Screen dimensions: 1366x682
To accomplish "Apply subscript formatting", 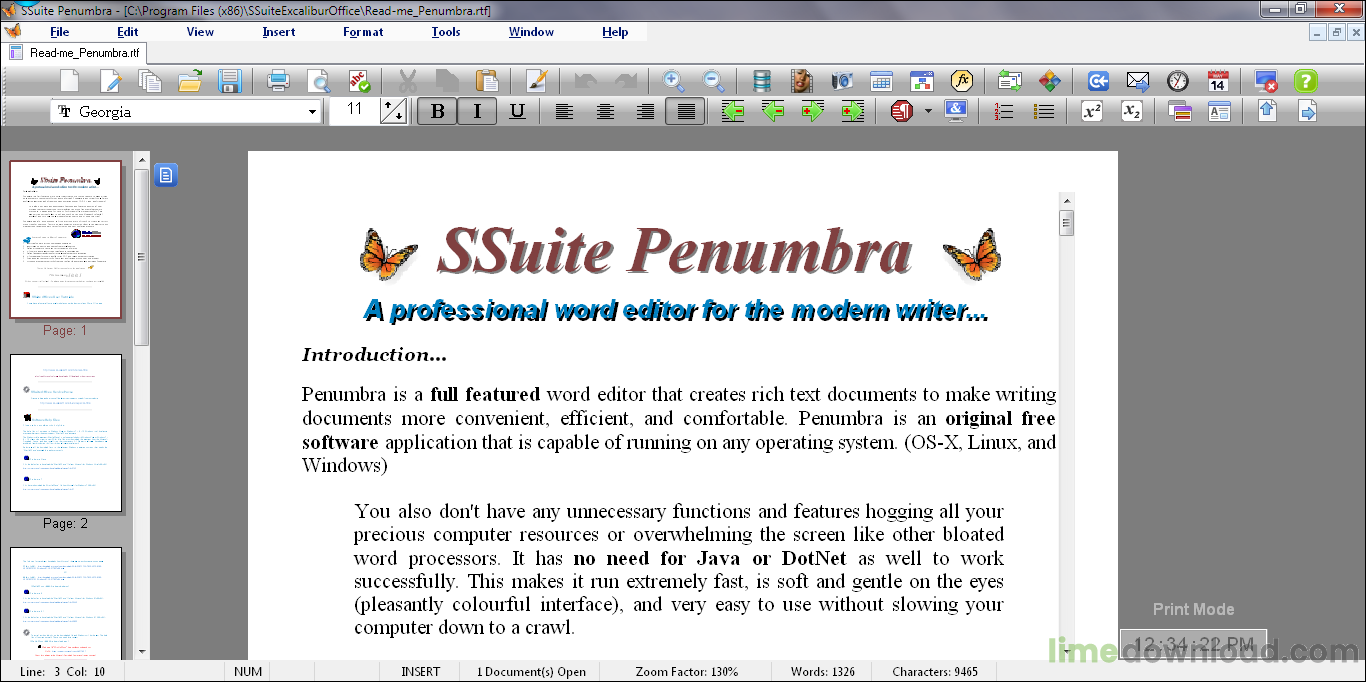I will [1132, 111].
